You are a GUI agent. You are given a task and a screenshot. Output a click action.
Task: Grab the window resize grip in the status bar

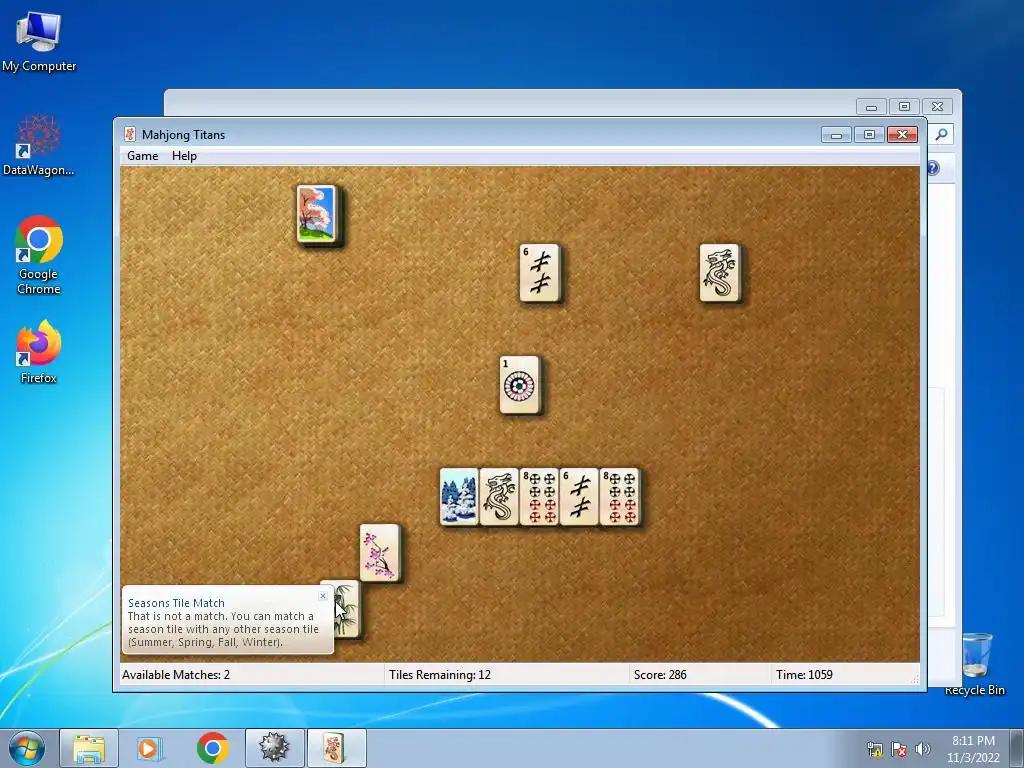pyautogui.click(x=915, y=680)
